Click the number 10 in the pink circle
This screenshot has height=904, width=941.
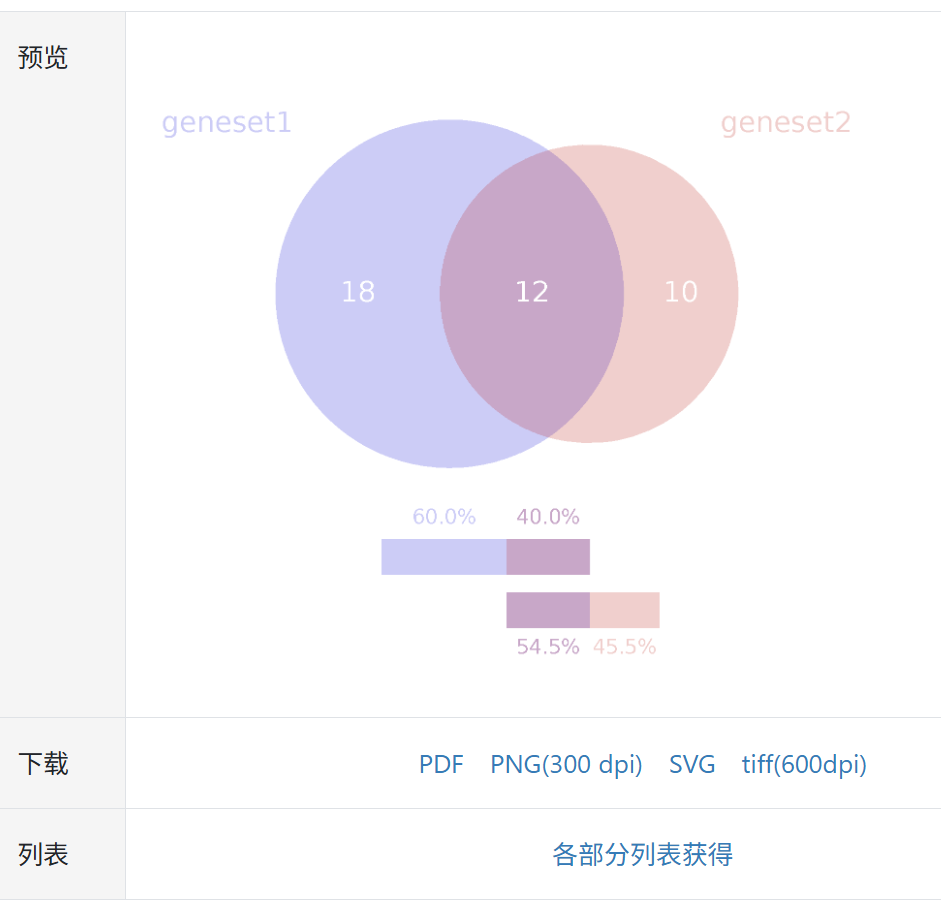click(x=682, y=292)
